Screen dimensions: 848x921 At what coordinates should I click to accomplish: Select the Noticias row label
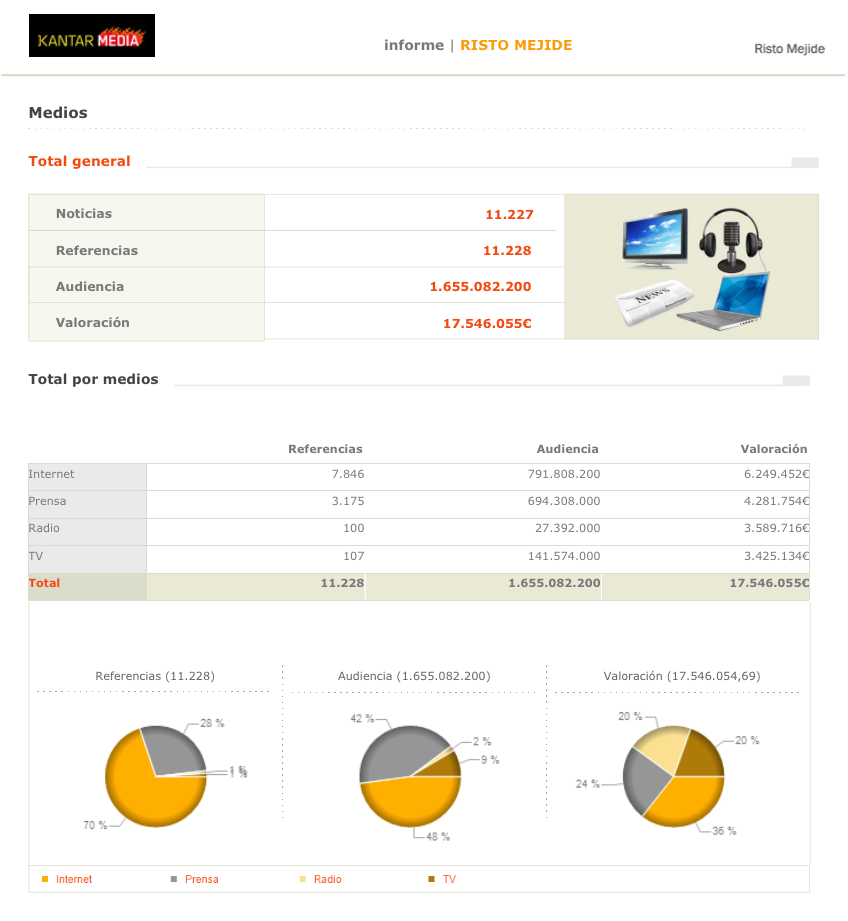84,214
